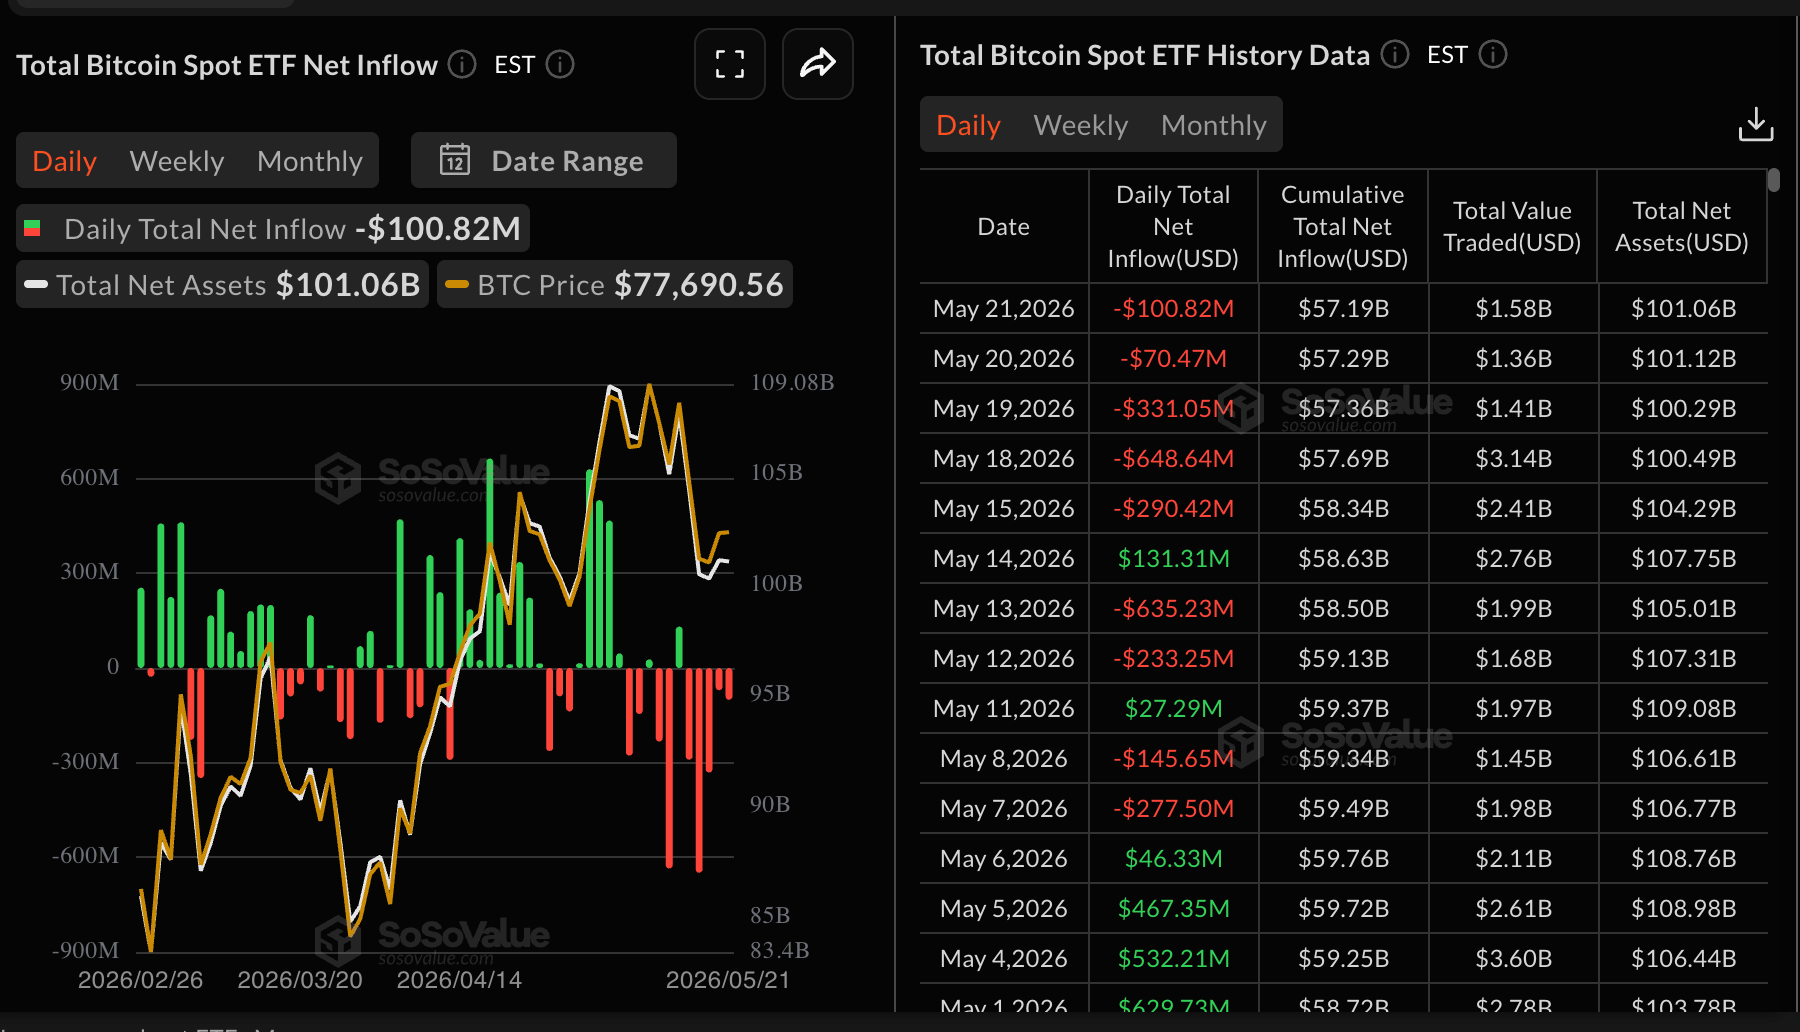Click $106.44B net assets cell

(1683, 959)
